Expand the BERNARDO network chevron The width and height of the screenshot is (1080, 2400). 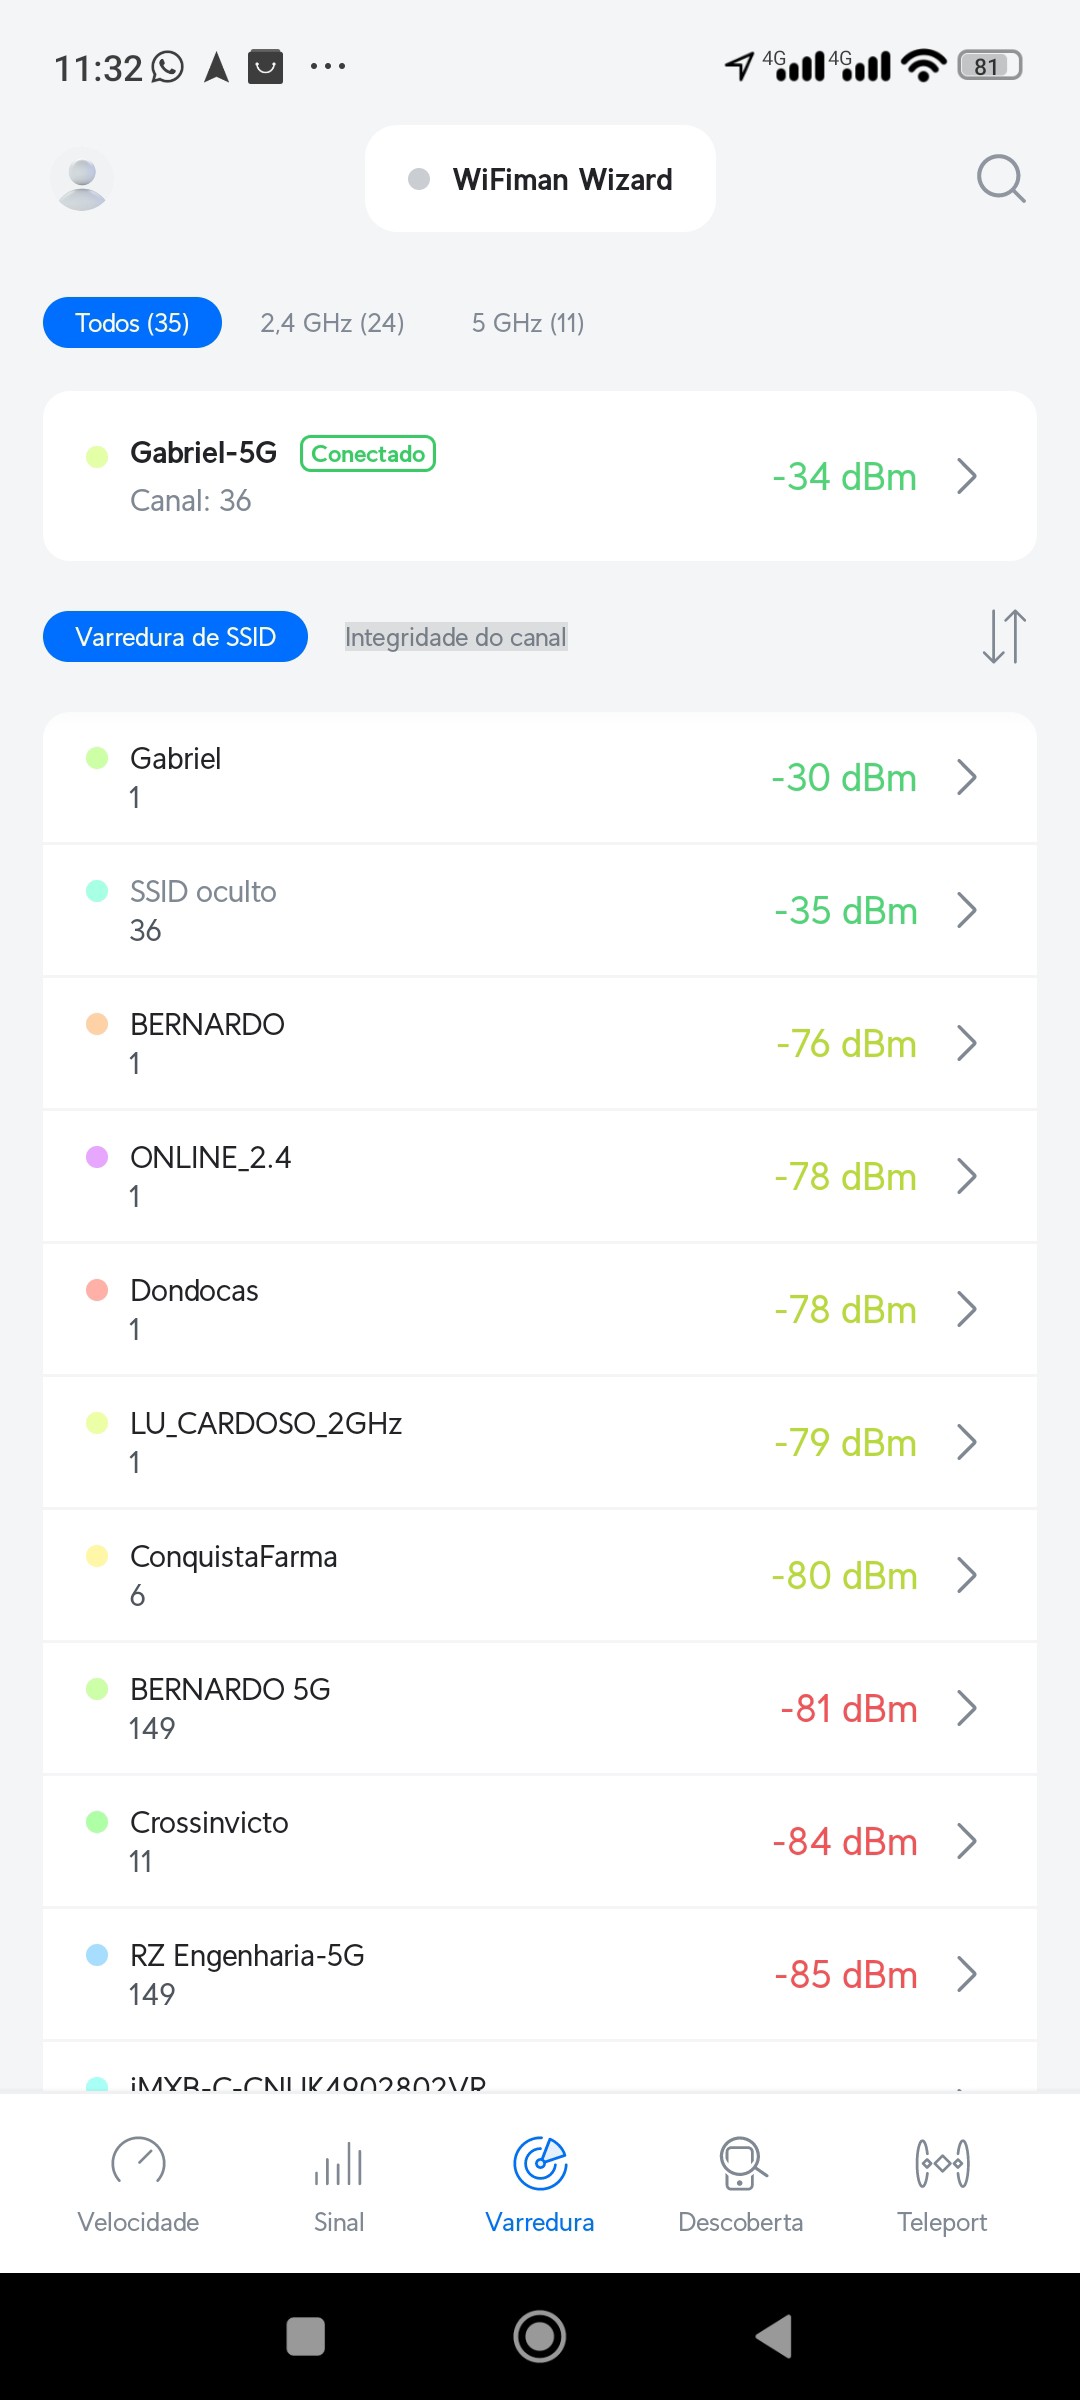pyautogui.click(x=966, y=1043)
